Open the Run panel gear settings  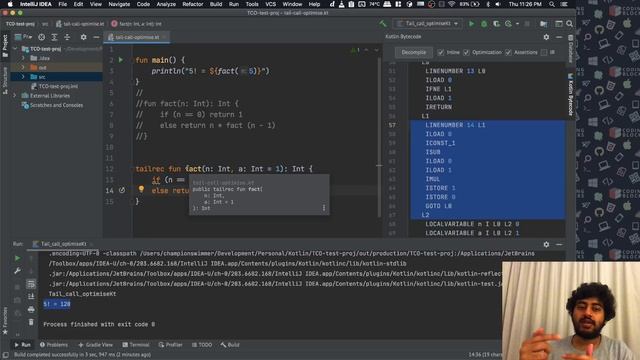[546, 244]
